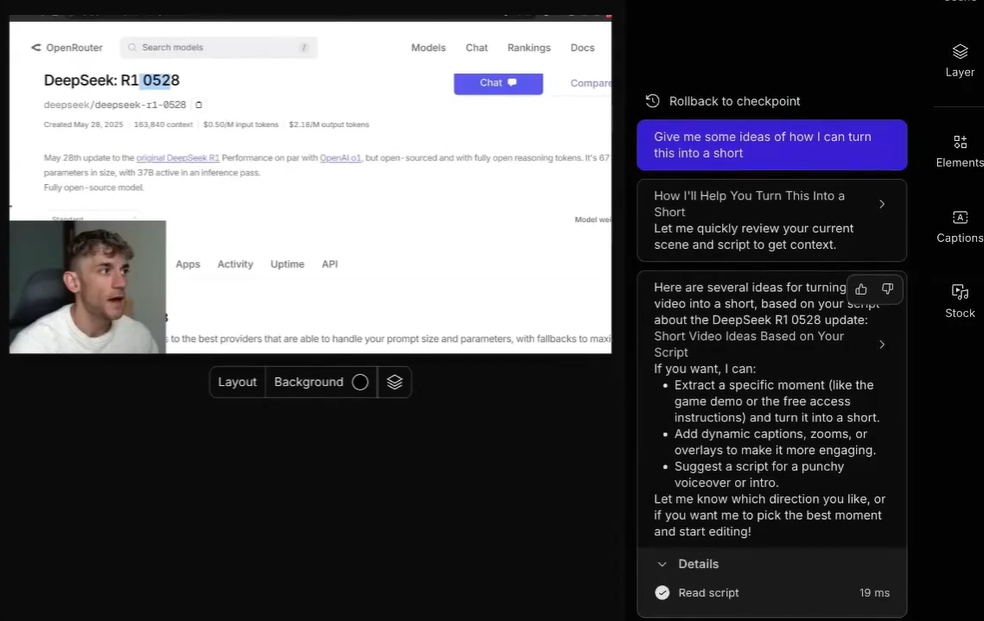
Task: Click the Read script checkmark icon
Action: point(662,593)
